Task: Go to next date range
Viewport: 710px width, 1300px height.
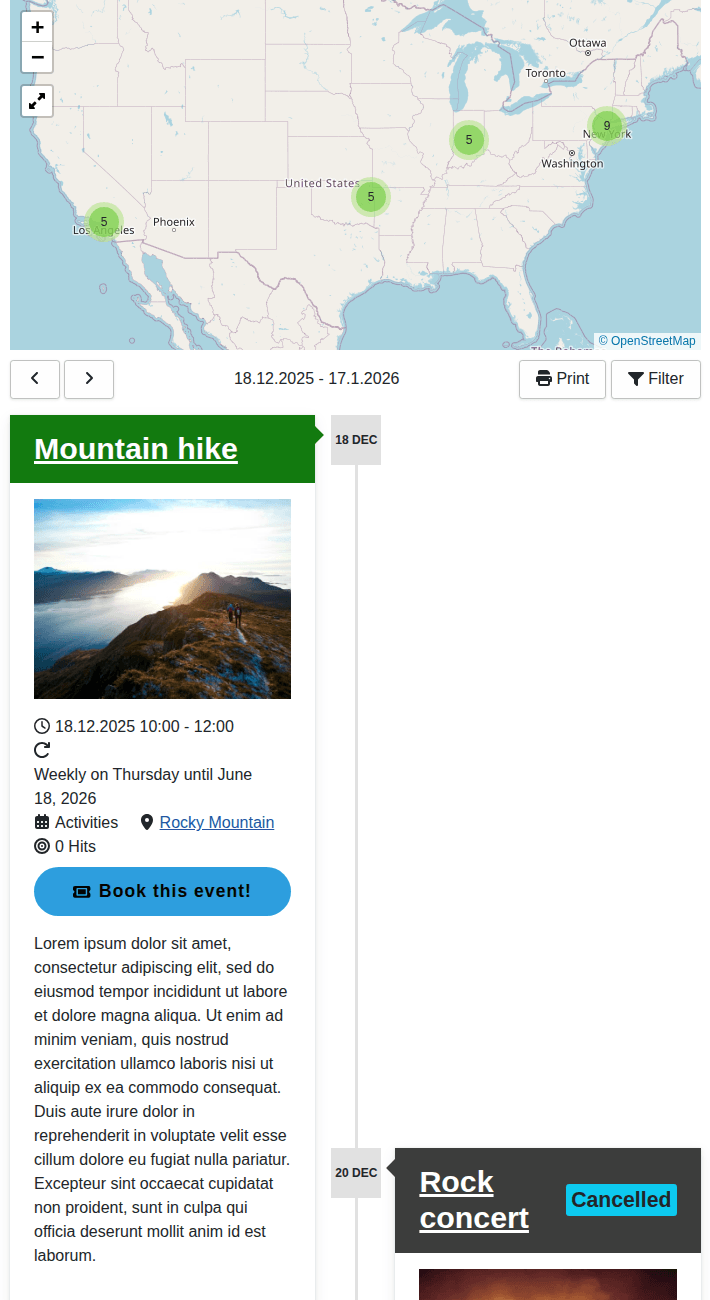Action: click(89, 379)
